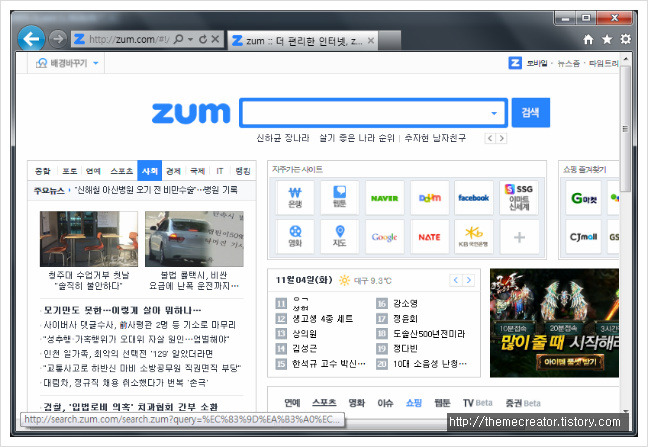Click previous arrow beside trending keywords
The width and height of the screenshot is (648, 447).
pos(490,138)
